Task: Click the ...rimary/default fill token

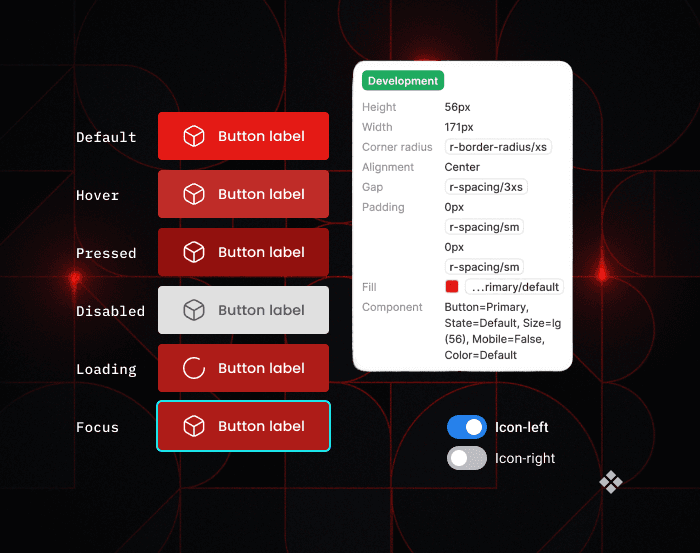Action: pos(514,287)
